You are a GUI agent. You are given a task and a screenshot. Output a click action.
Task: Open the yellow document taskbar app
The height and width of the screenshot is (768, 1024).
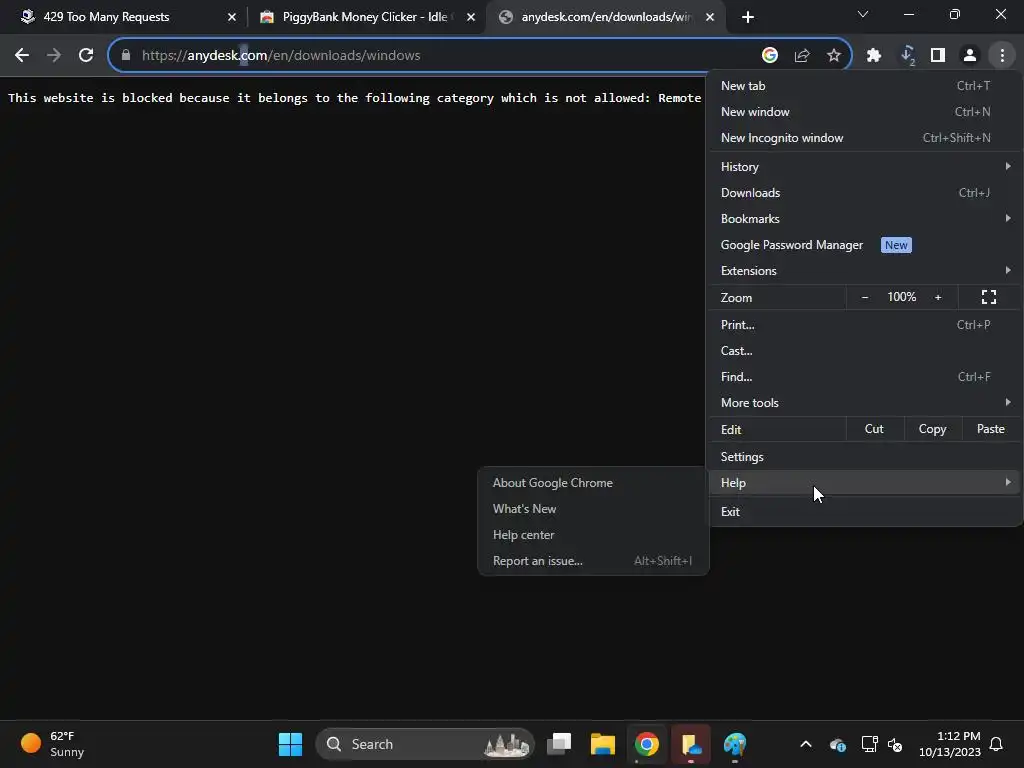click(691, 744)
